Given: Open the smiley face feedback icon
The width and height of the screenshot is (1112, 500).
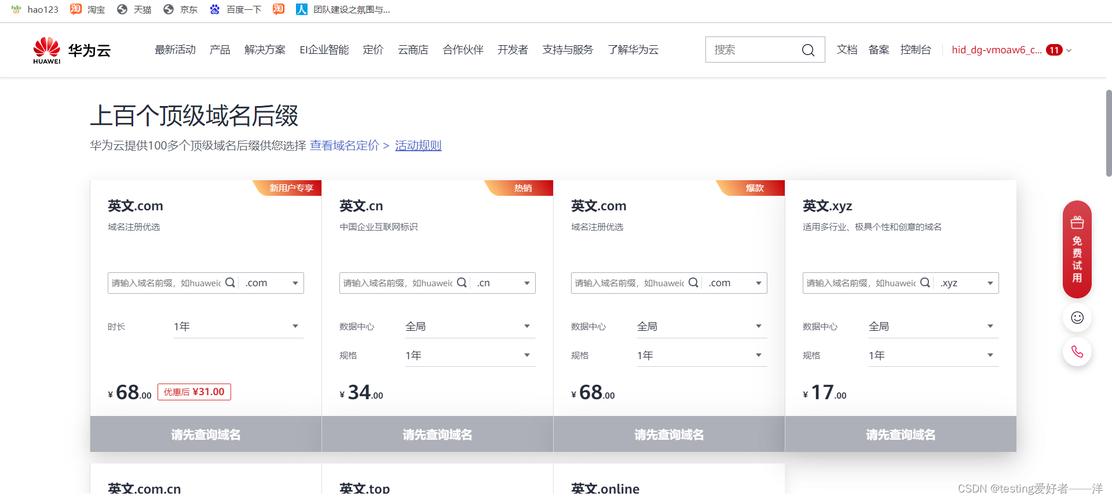Looking at the screenshot, I should pyautogui.click(x=1077, y=318).
